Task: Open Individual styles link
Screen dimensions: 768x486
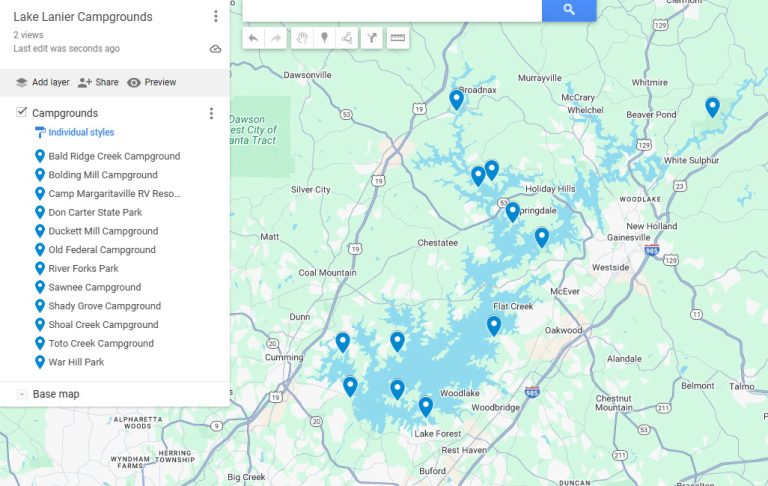Action: pos(81,132)
